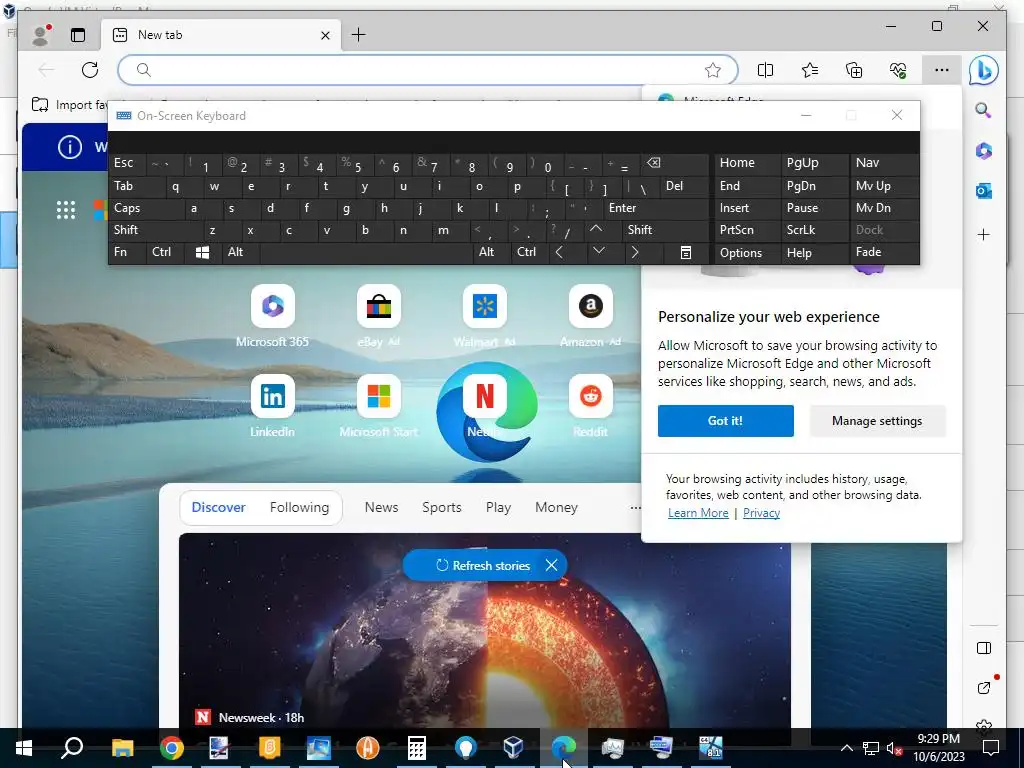Viewport: 1024px width, 768px height.
Task: Toggle split screen in Edge toolbar
Action: 765,70
